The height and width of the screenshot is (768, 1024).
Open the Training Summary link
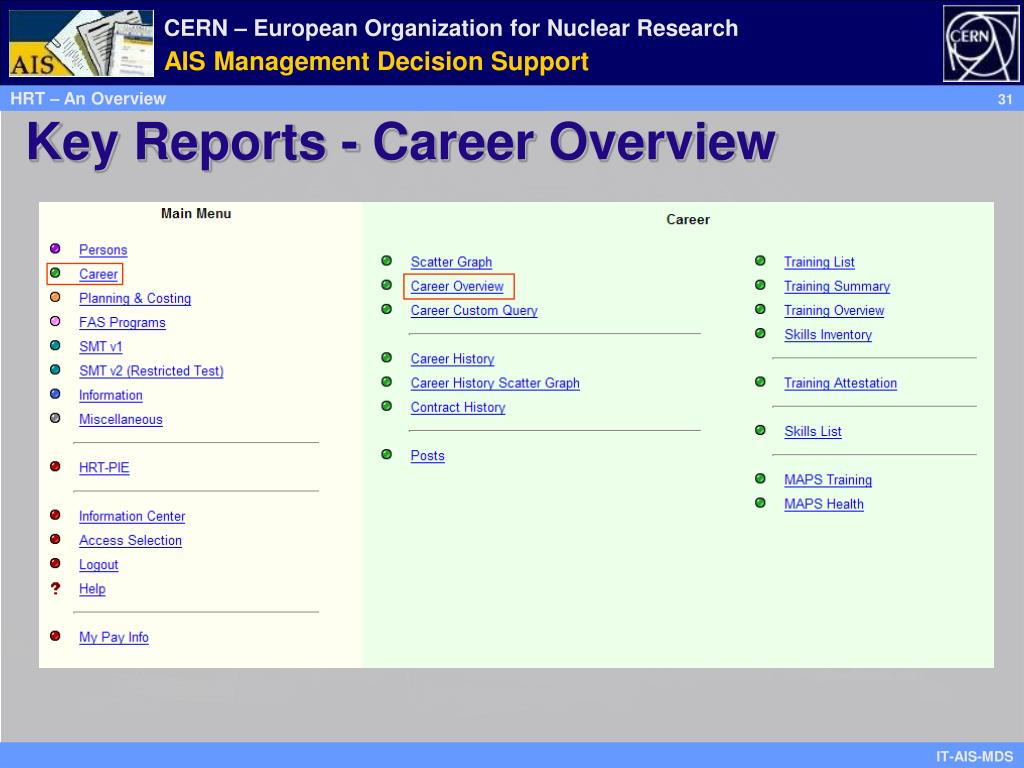click(x=837, y=286)
